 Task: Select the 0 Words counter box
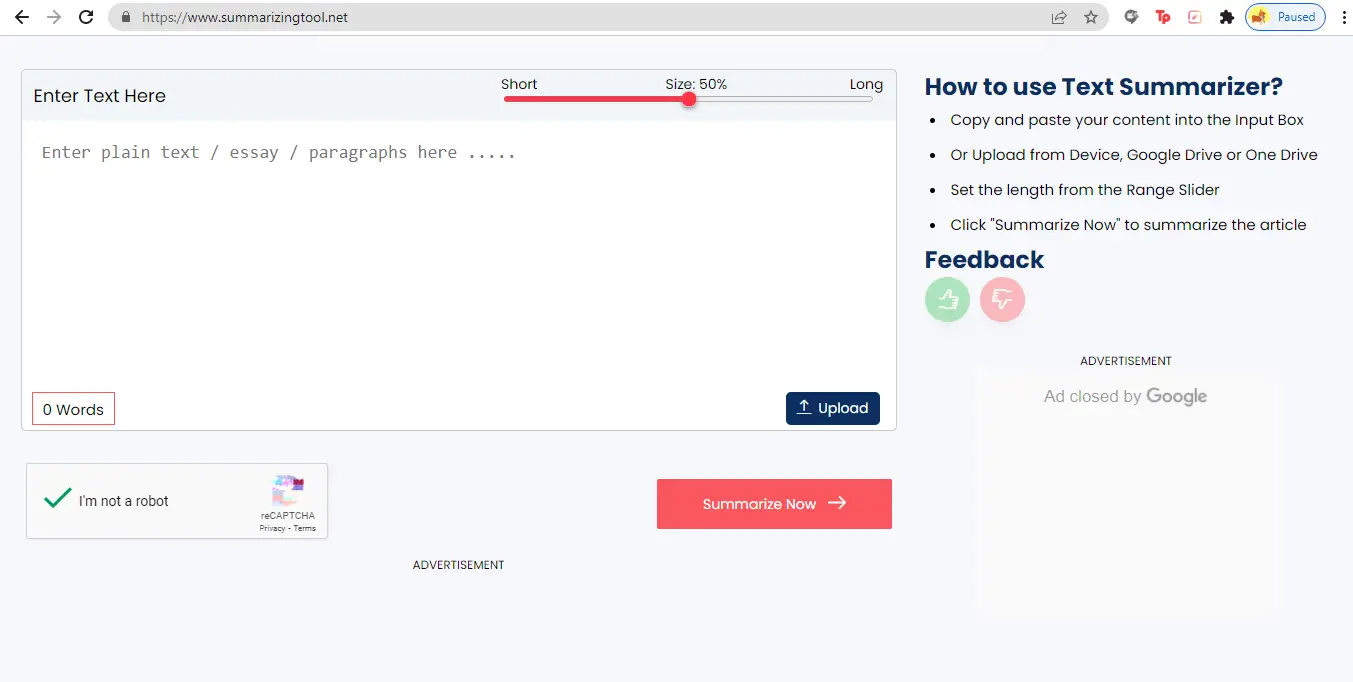coord(73,408)
